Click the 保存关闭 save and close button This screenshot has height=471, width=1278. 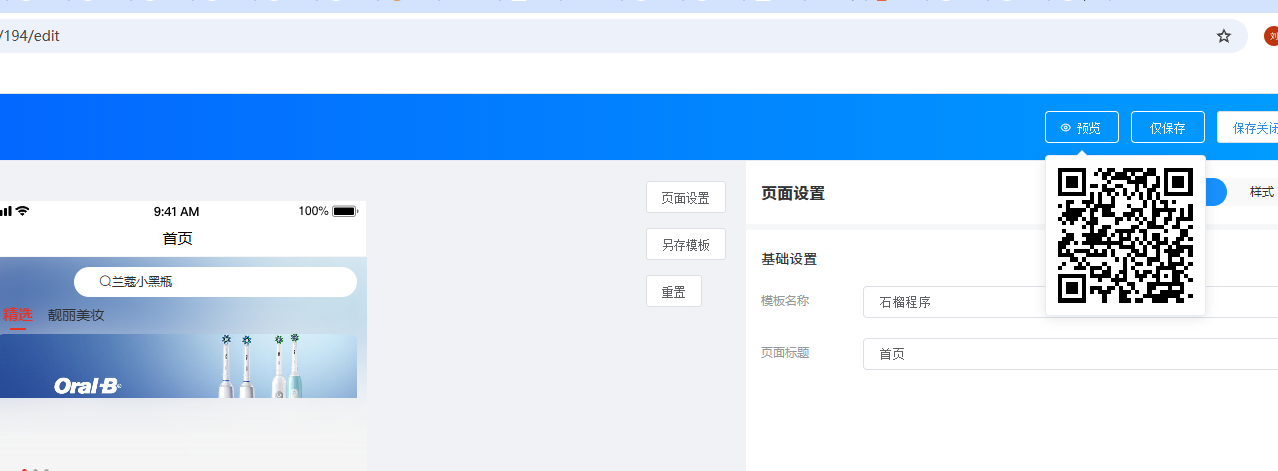[1247, 127]
